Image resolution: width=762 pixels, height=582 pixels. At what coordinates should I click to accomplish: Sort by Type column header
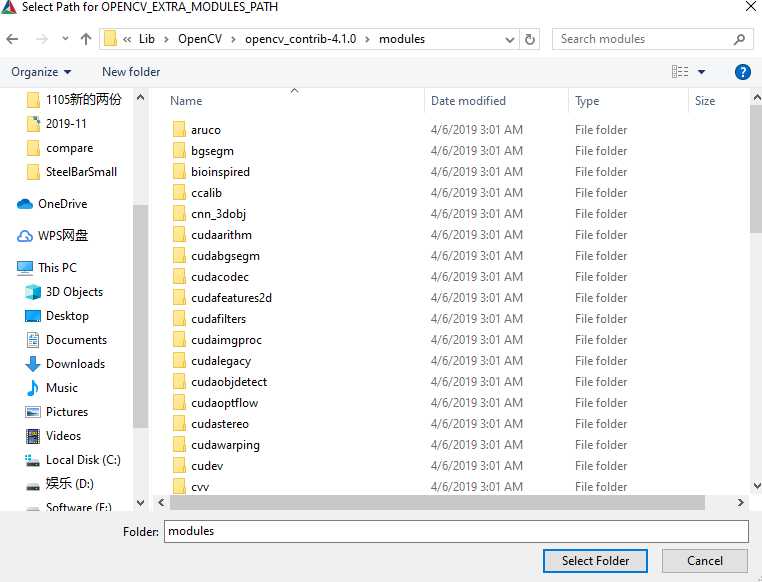[587, 101]
